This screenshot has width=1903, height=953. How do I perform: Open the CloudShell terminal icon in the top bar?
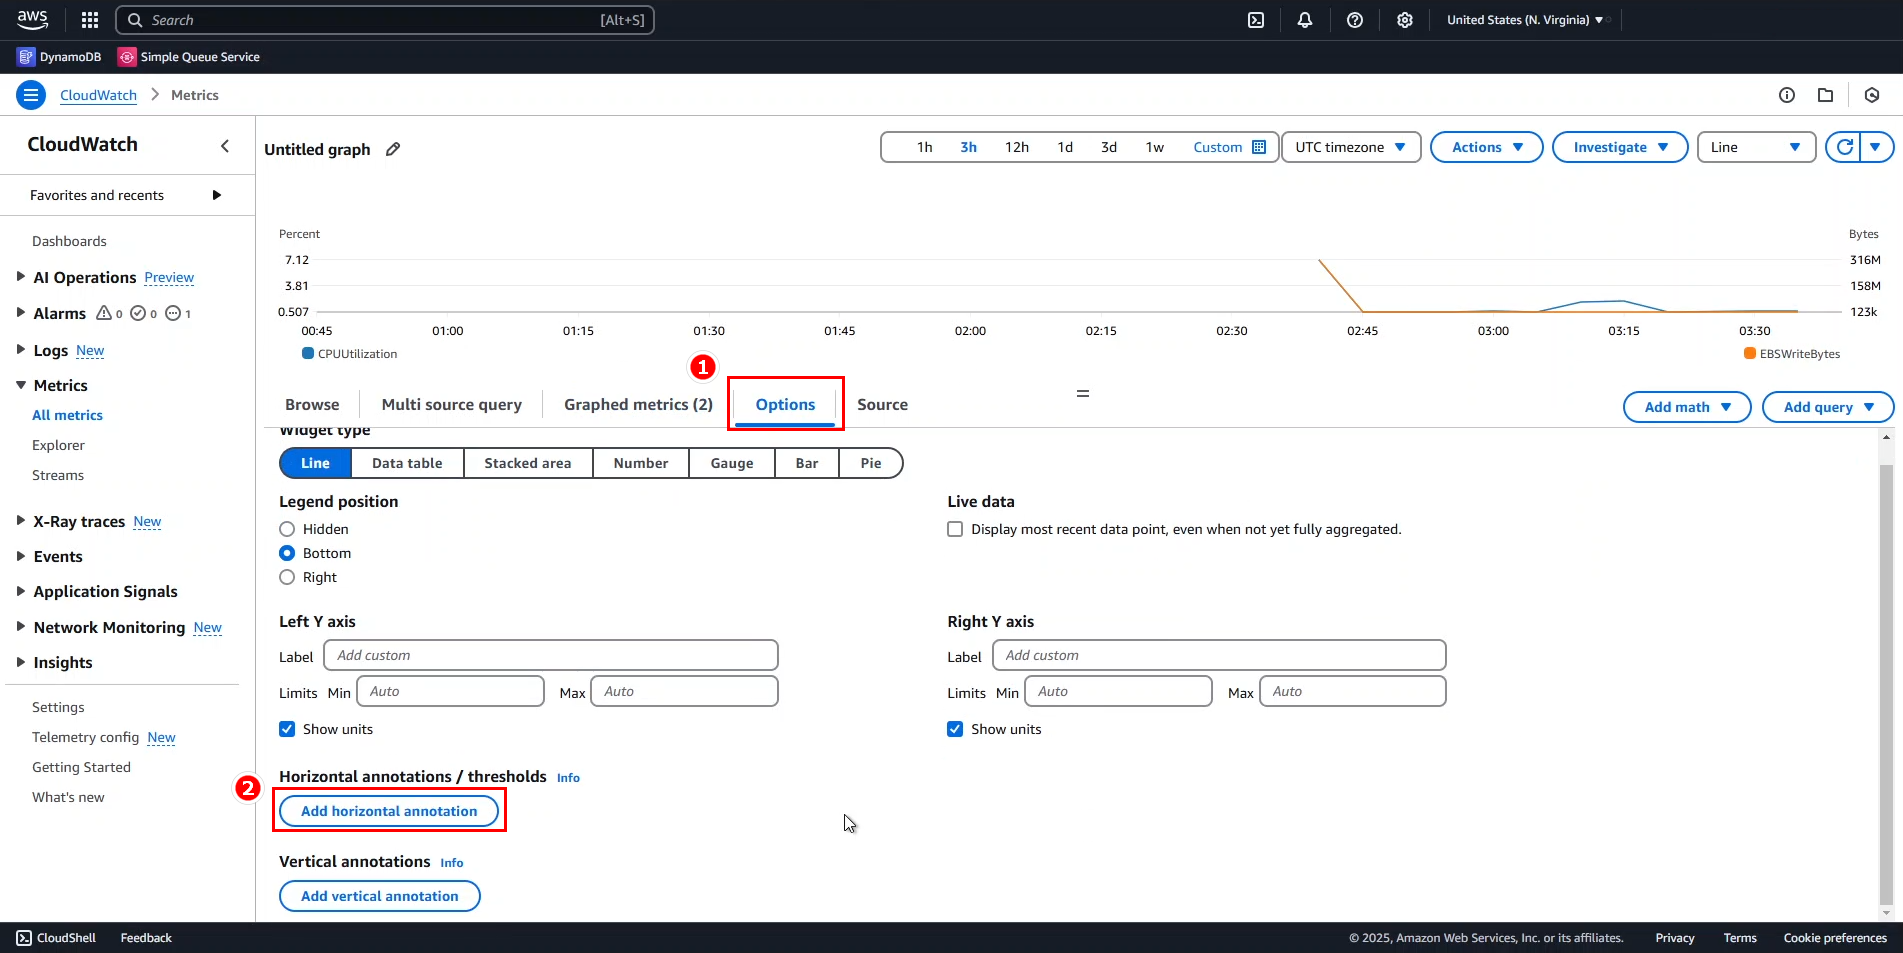point(1256,20)
